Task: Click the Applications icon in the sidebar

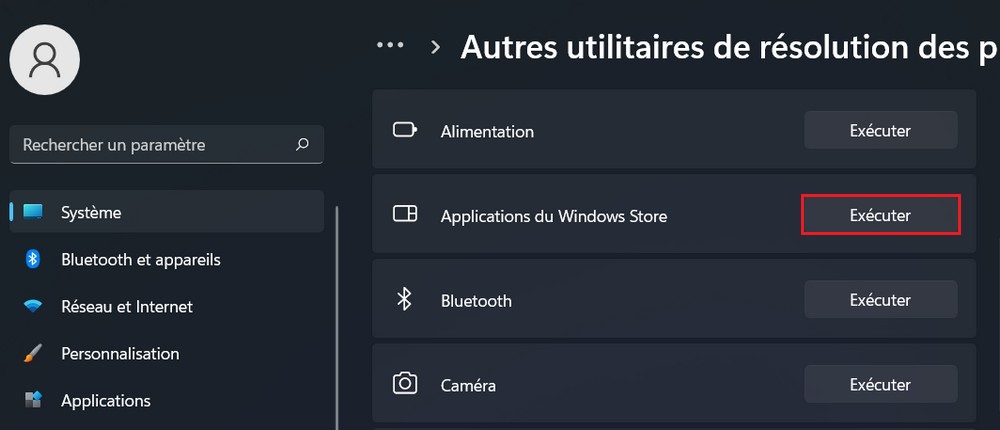Action: tap(33, 401)
